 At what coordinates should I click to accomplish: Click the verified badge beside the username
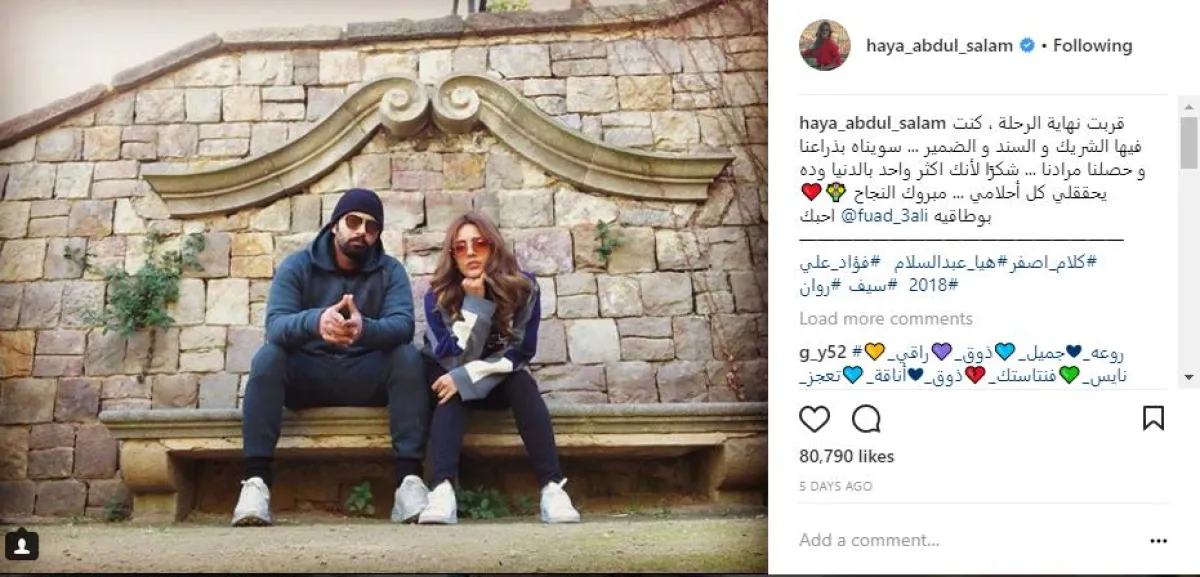1025,46
